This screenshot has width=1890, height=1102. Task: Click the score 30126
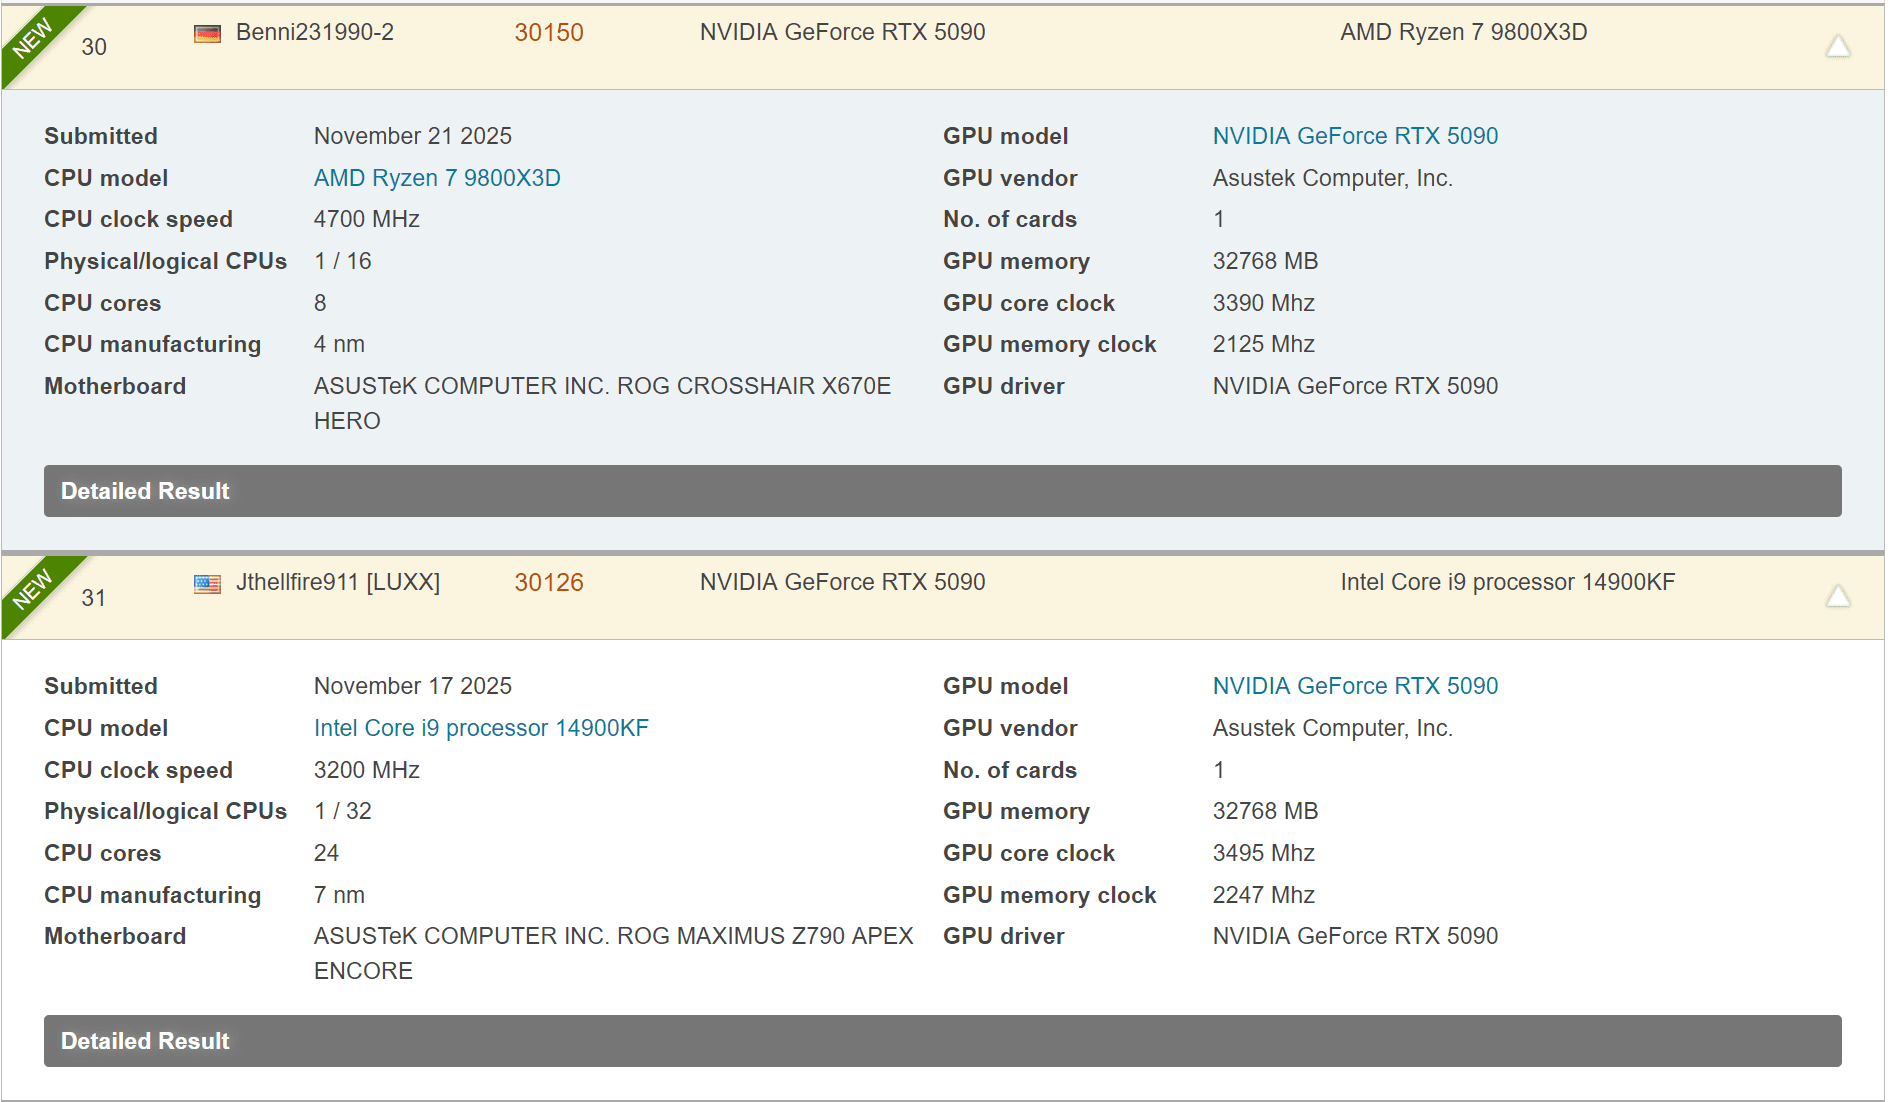549,583
